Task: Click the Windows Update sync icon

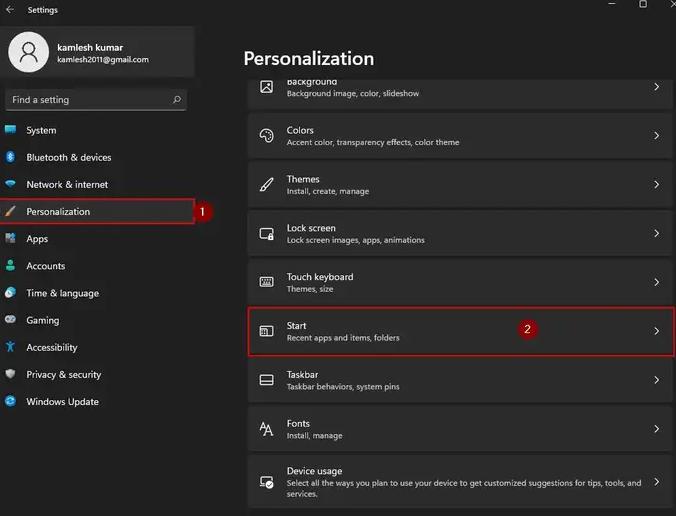Action: point(10,401)
